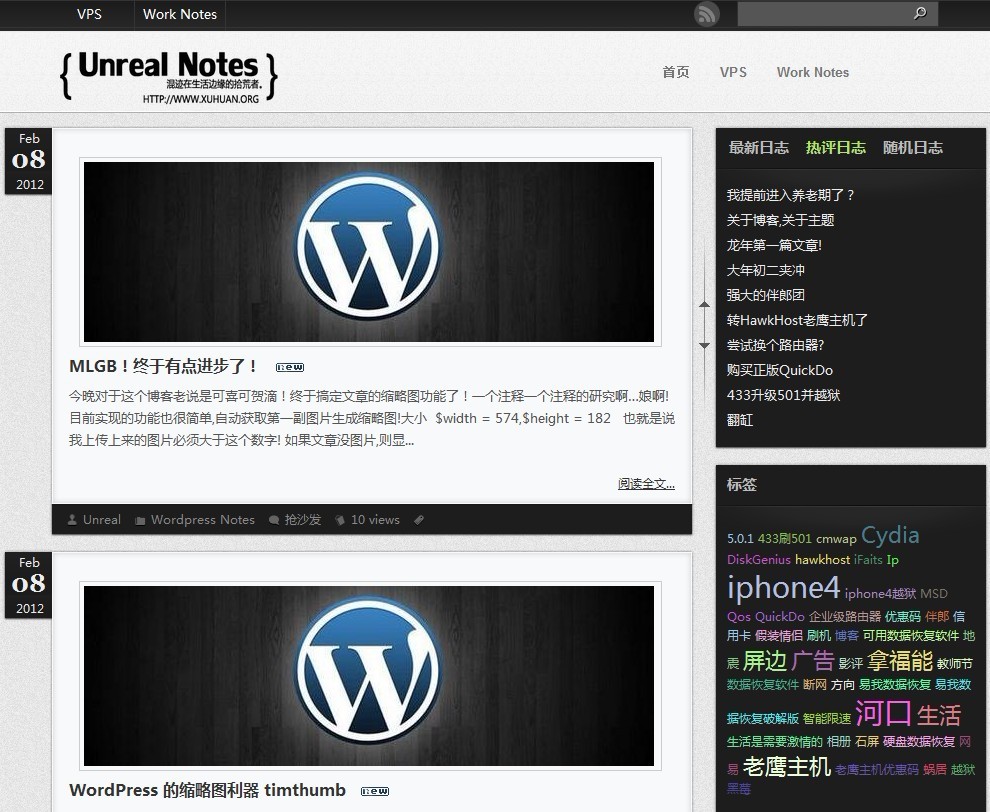Select the 教师节 tag

[x=955, y=664]
